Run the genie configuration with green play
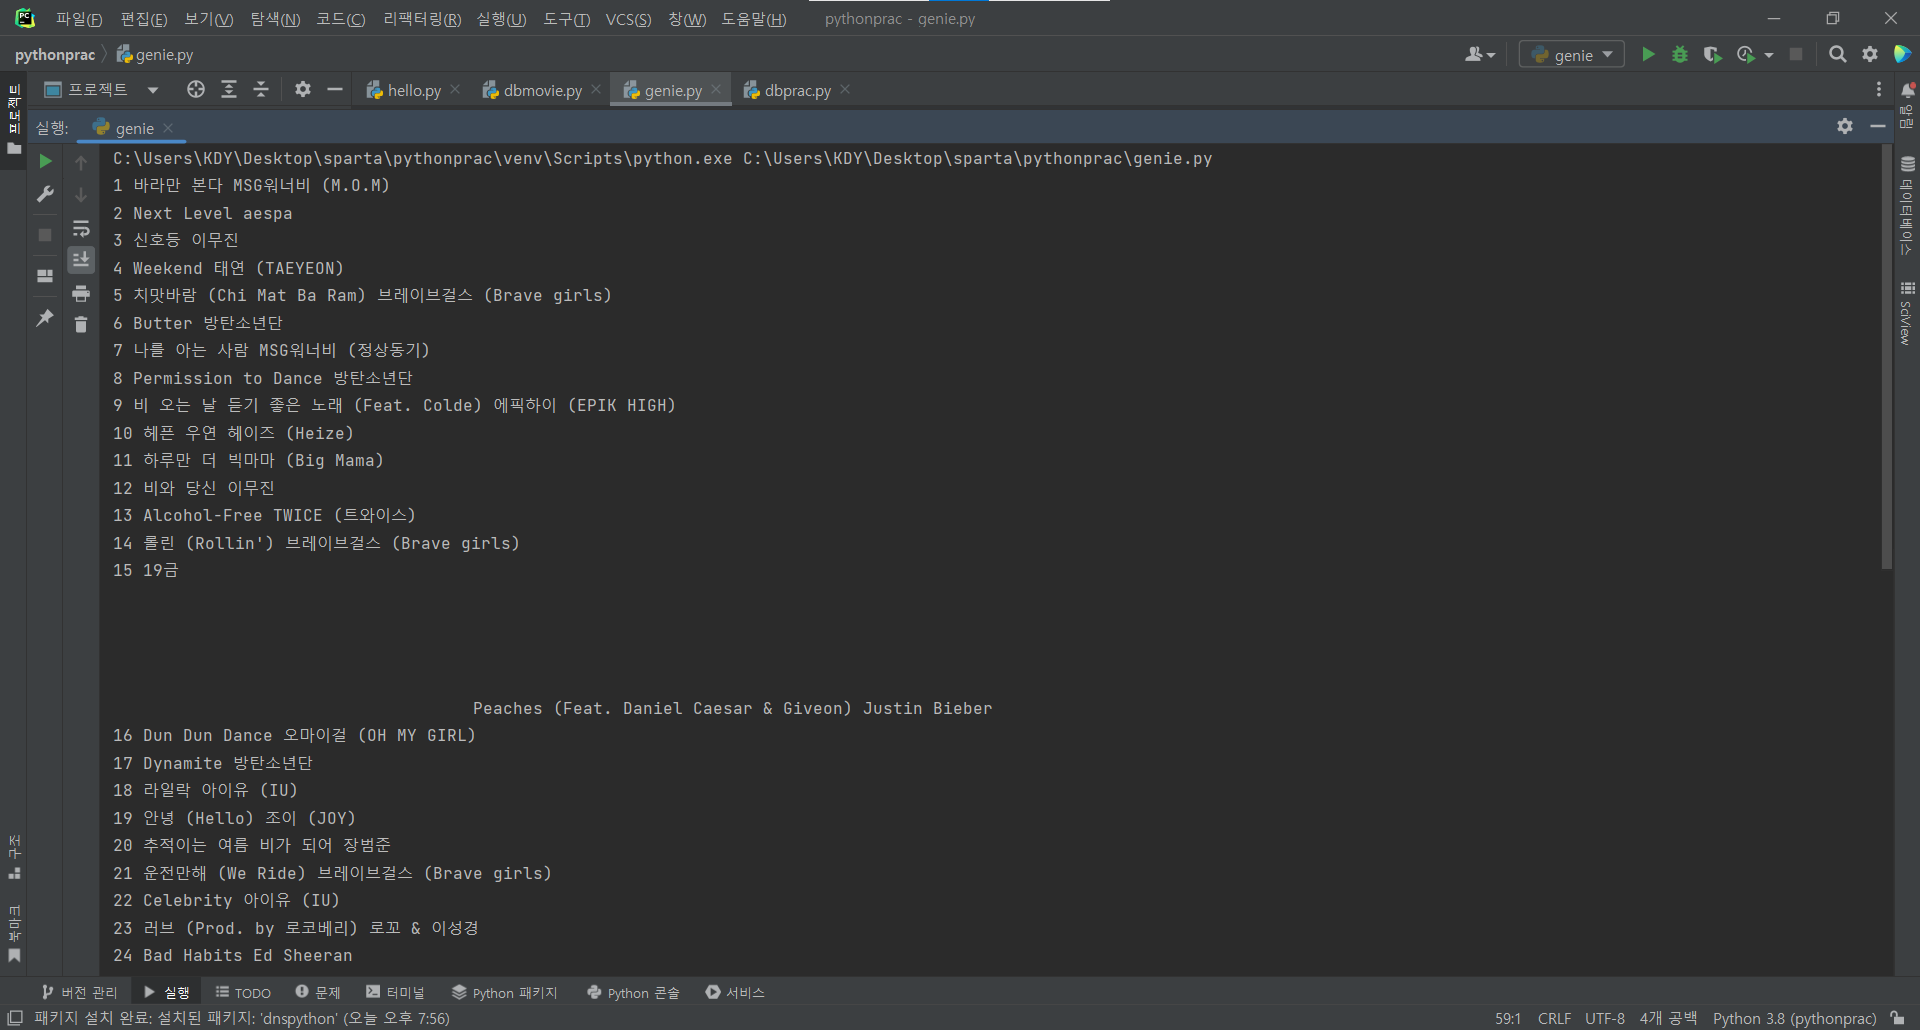Screen dimensions: 1920x1030 [1648, 54]
